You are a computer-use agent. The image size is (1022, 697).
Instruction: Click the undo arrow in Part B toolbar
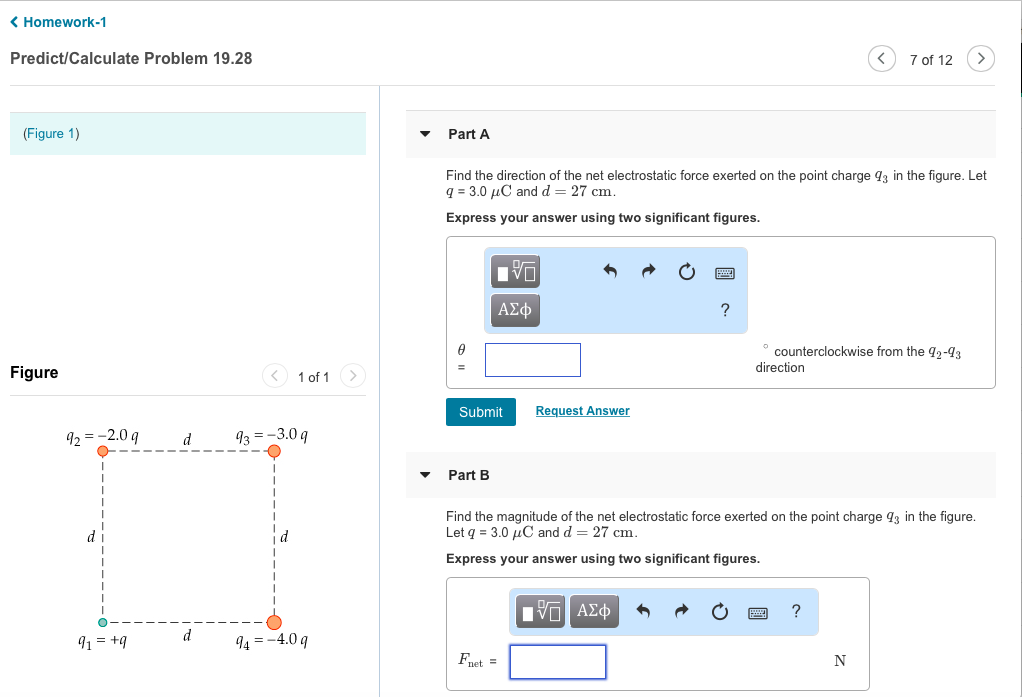click(643, 610)
